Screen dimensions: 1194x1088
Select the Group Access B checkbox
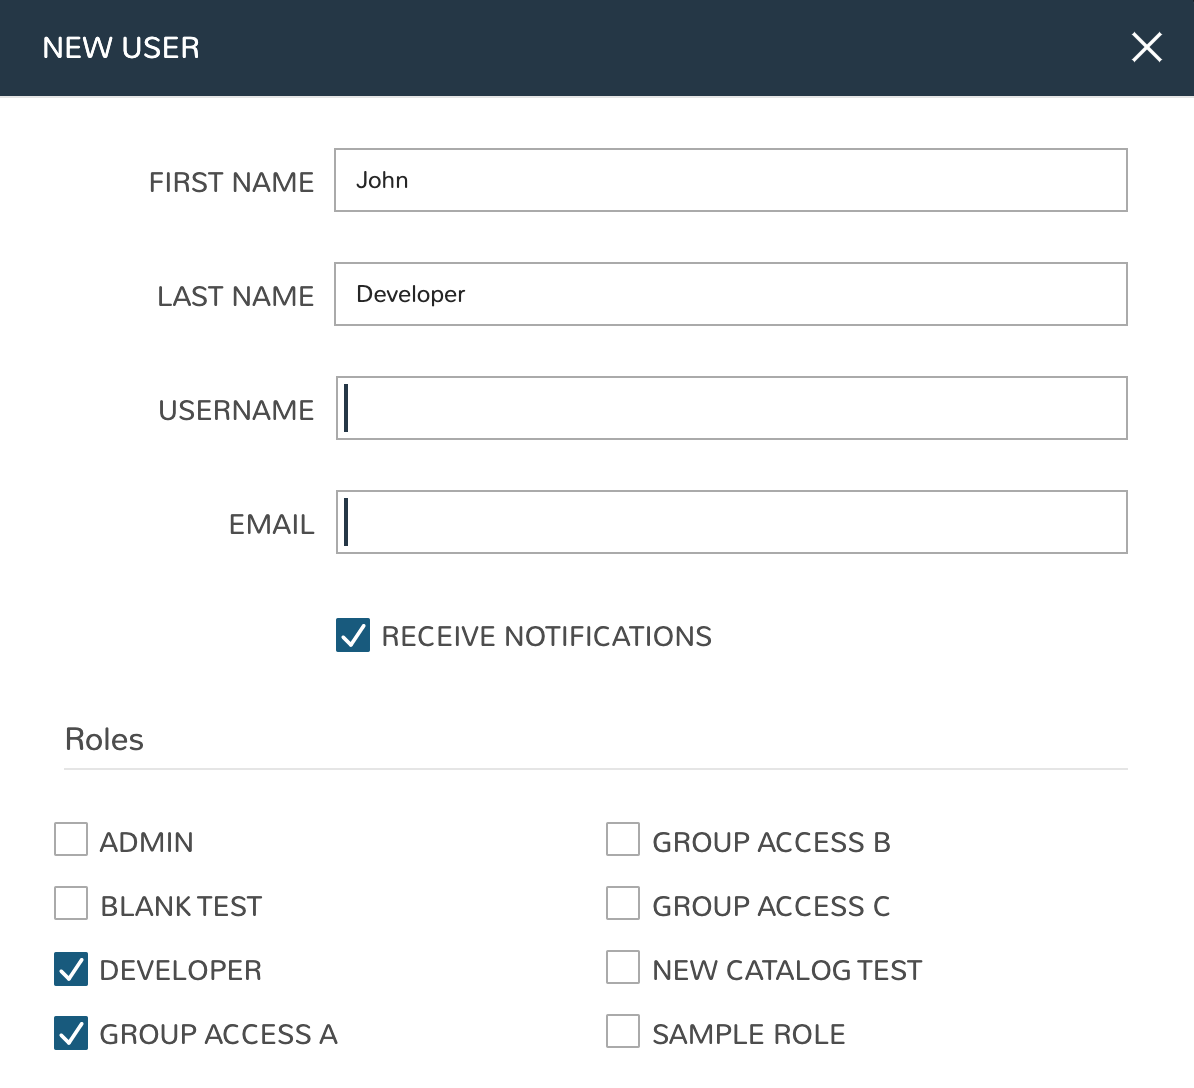(x=623, y=841)
